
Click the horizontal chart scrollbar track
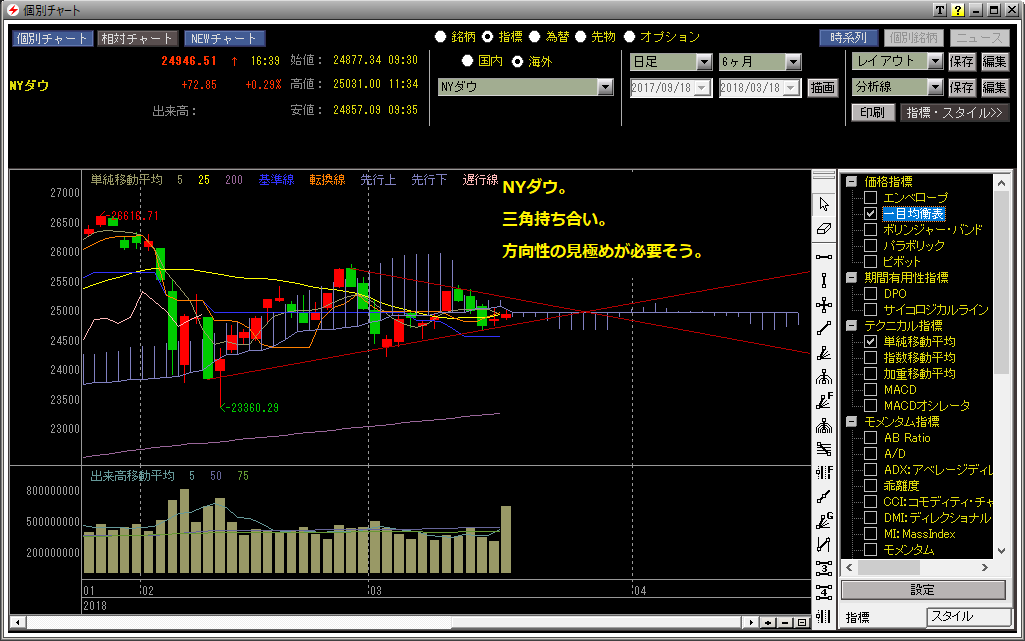[384, 623]
